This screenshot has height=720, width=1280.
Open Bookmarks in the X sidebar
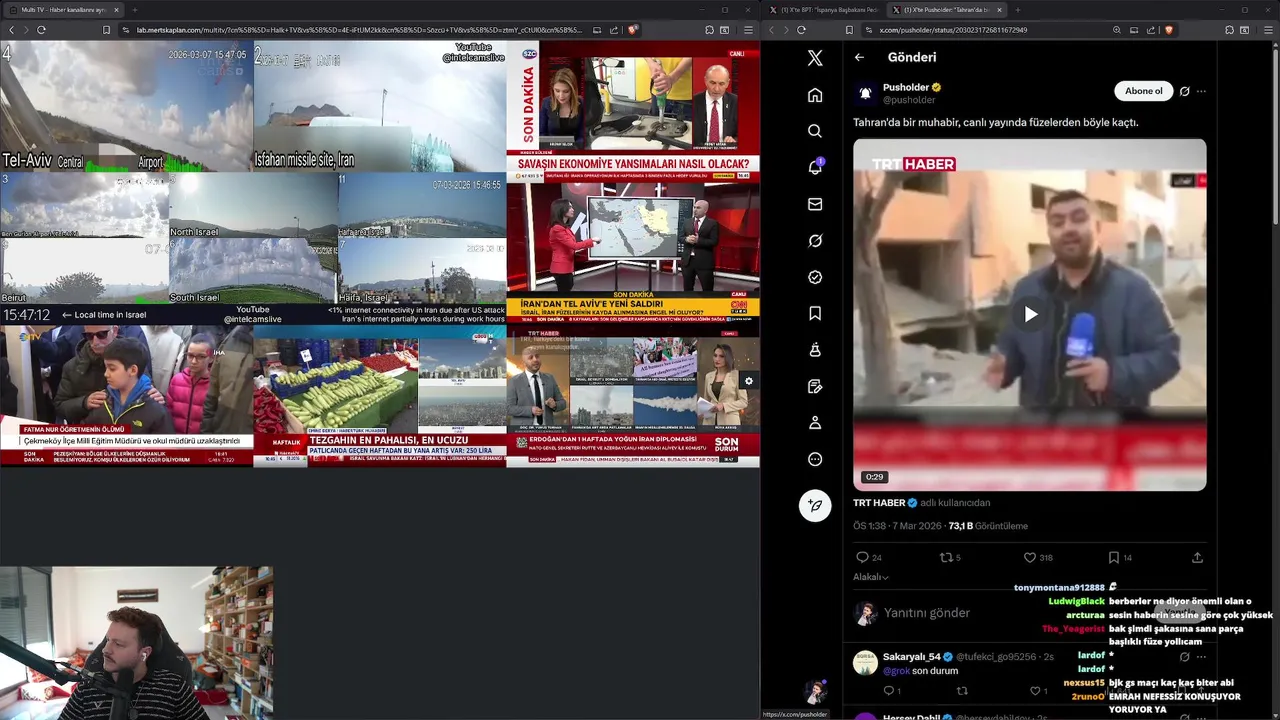pos(815,313)
